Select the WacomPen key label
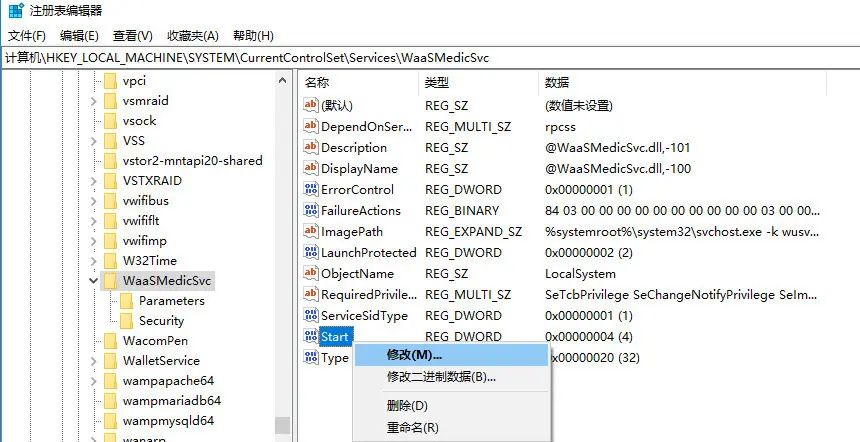 (155, 341)
